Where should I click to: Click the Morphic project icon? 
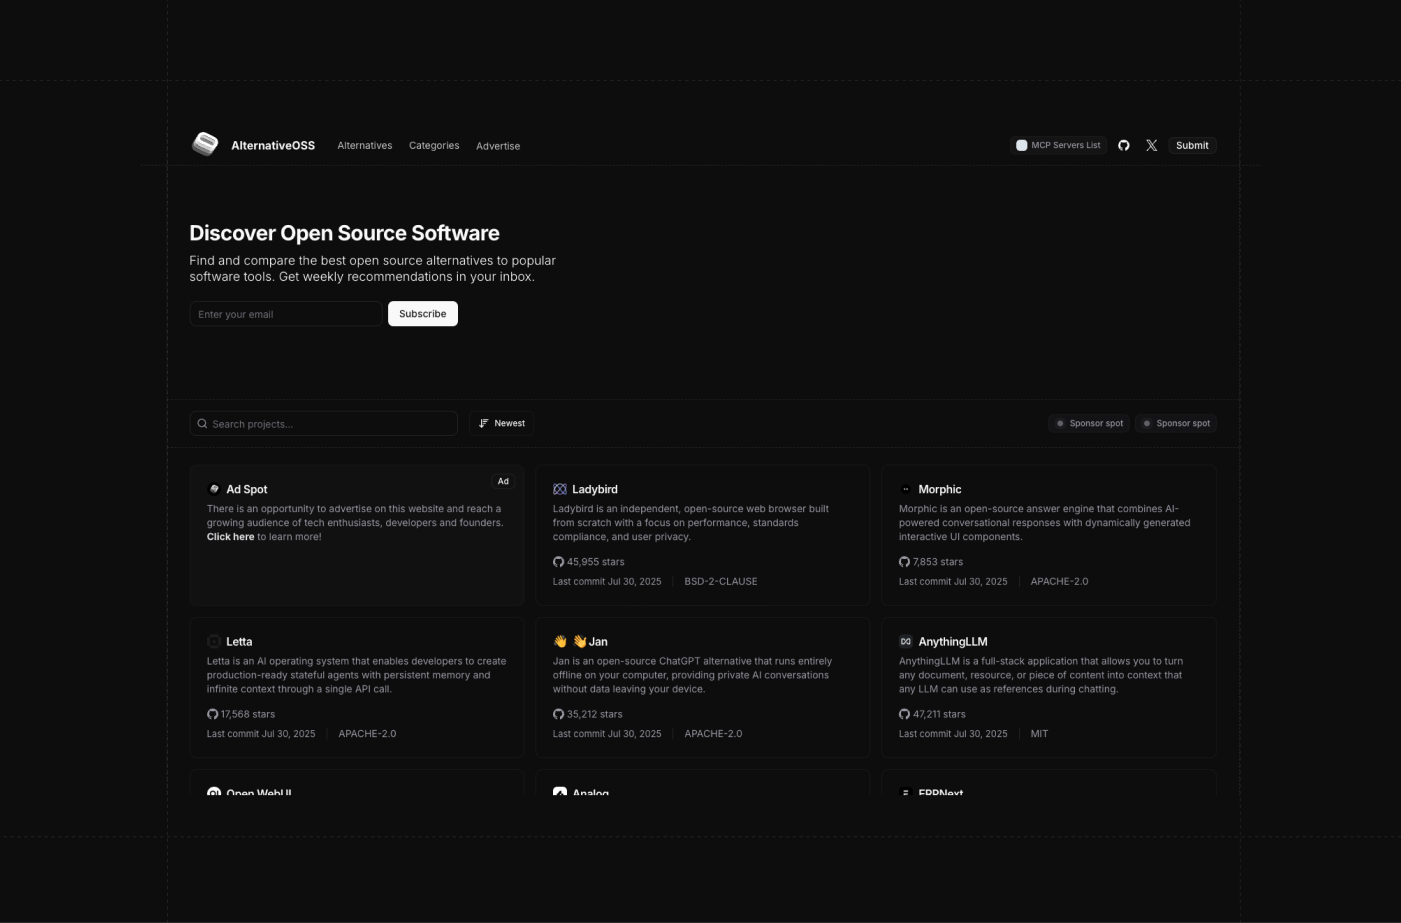(x=906, y=489)
